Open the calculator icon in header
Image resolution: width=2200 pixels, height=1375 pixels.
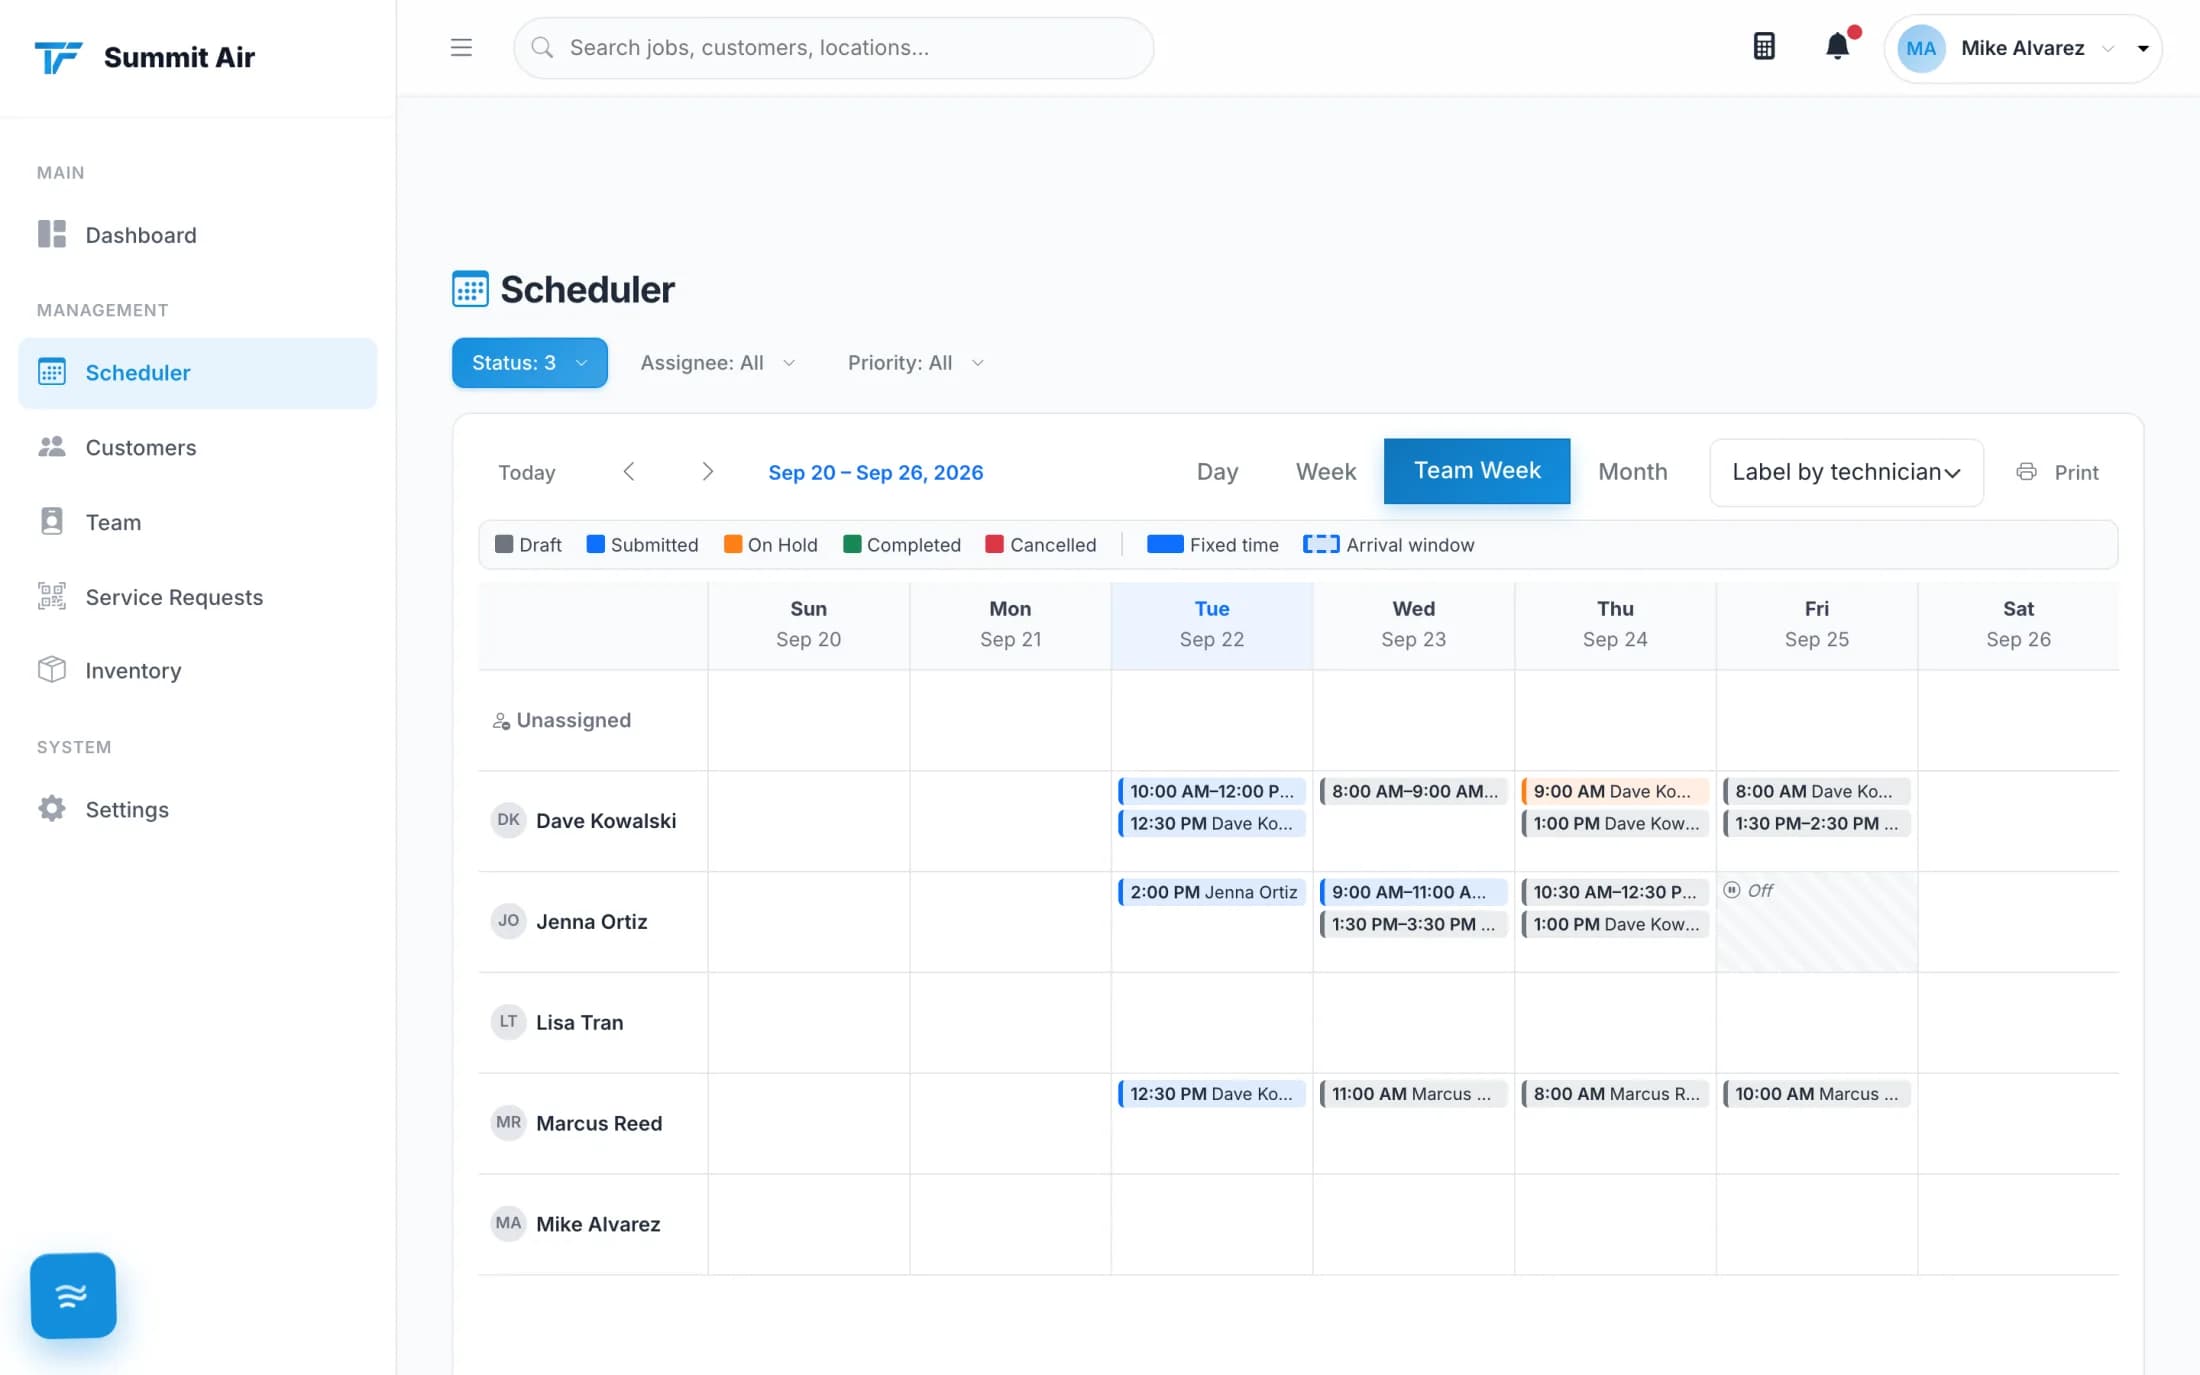pos(1764,47)
